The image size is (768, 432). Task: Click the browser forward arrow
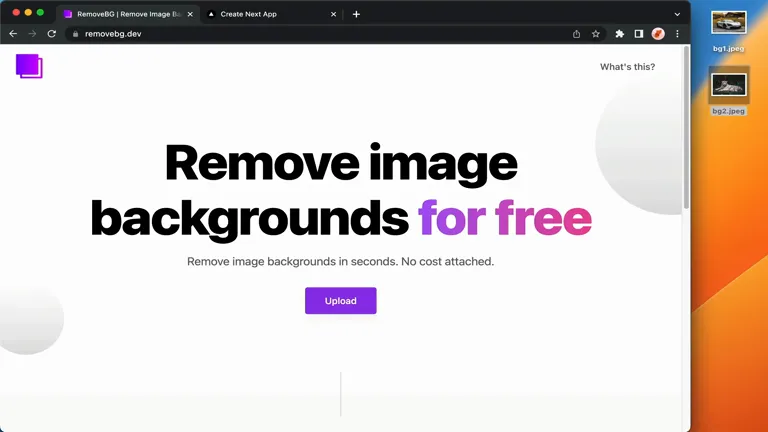tap(32, 34)
